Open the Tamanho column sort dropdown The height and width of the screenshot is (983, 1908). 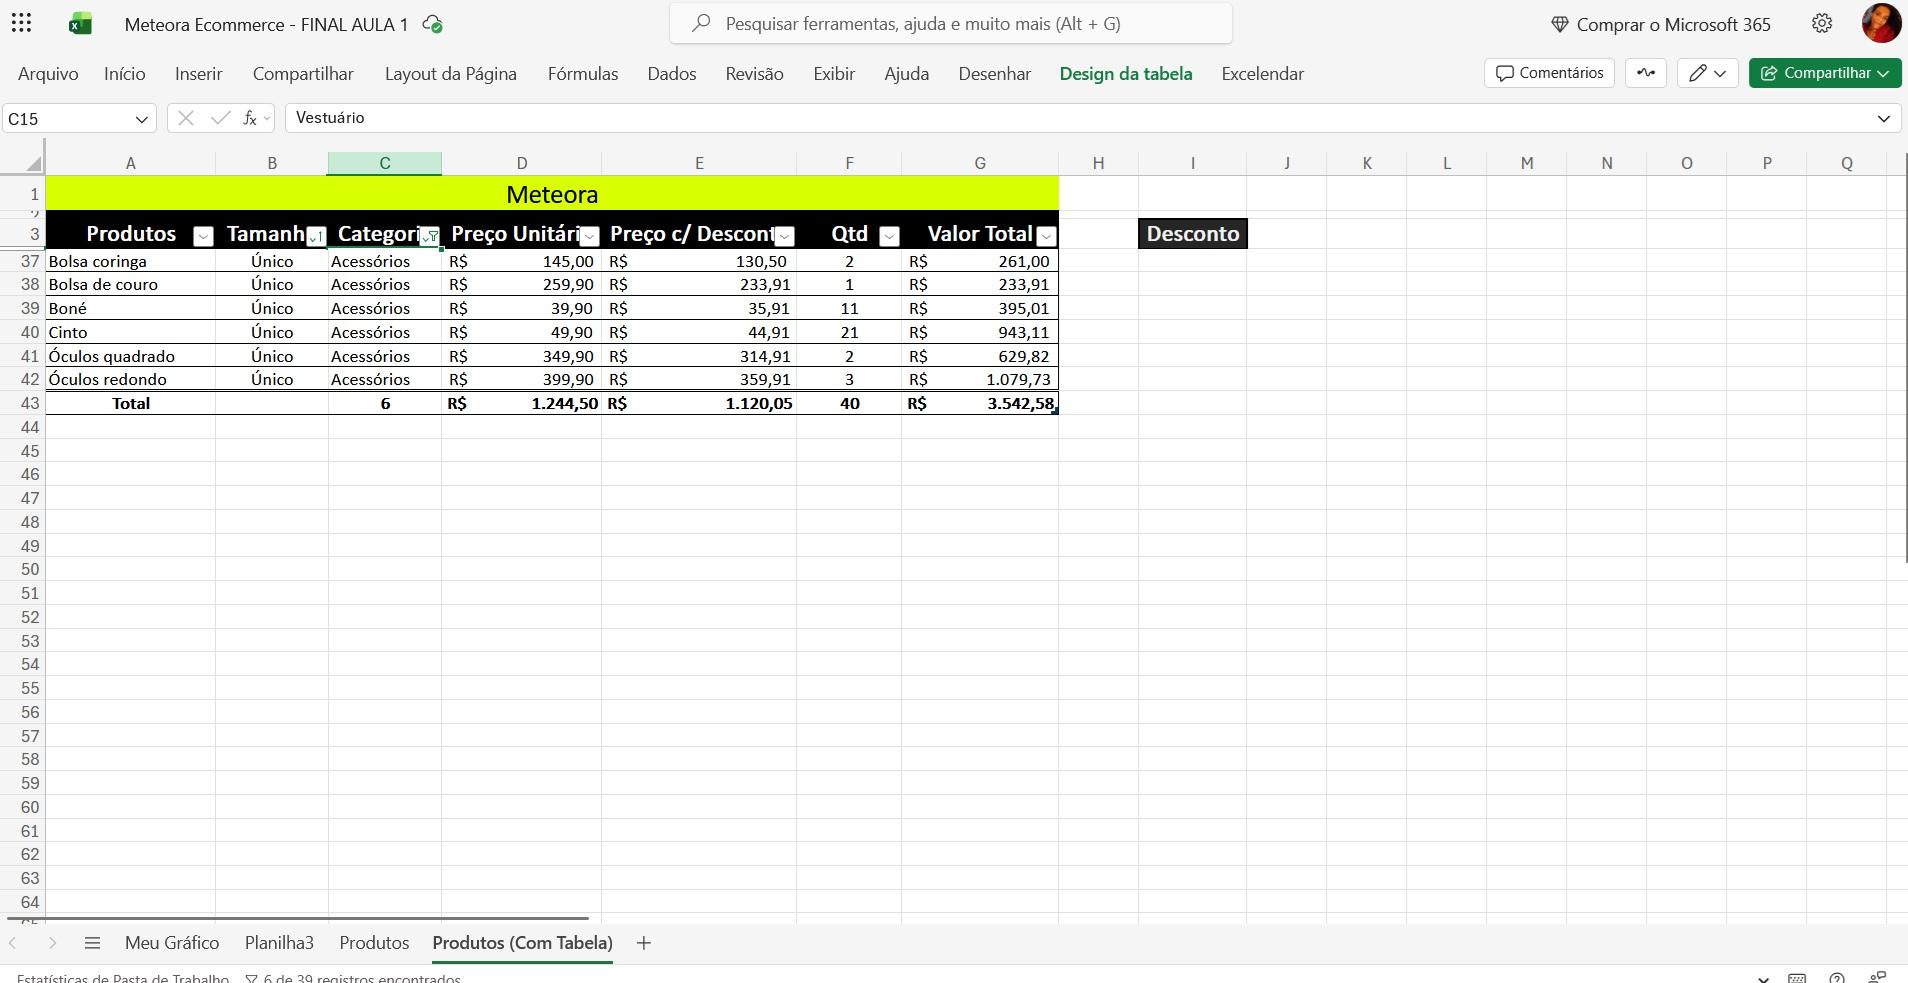coord(316,236)
